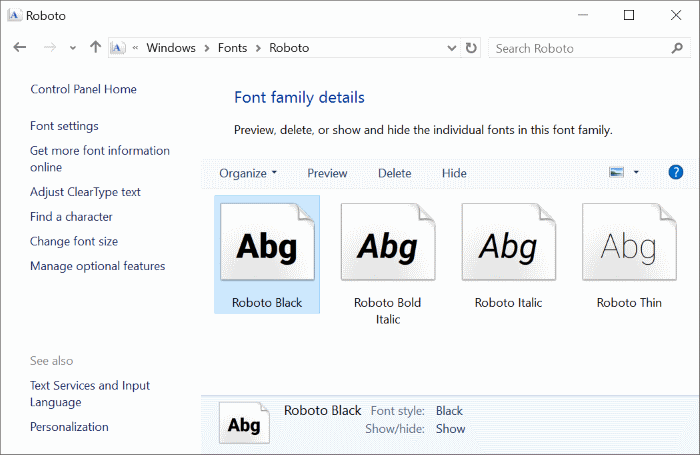Click Preview in the toolbar

[327, 173]
